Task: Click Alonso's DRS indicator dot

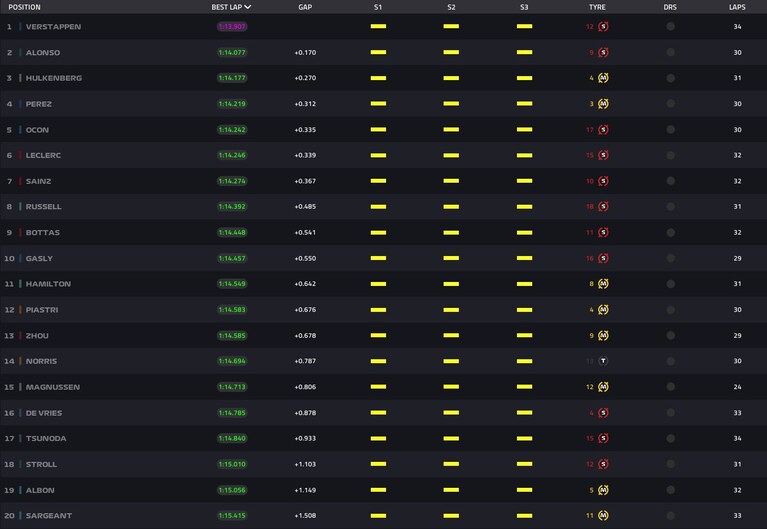Action: coord(671,52)
